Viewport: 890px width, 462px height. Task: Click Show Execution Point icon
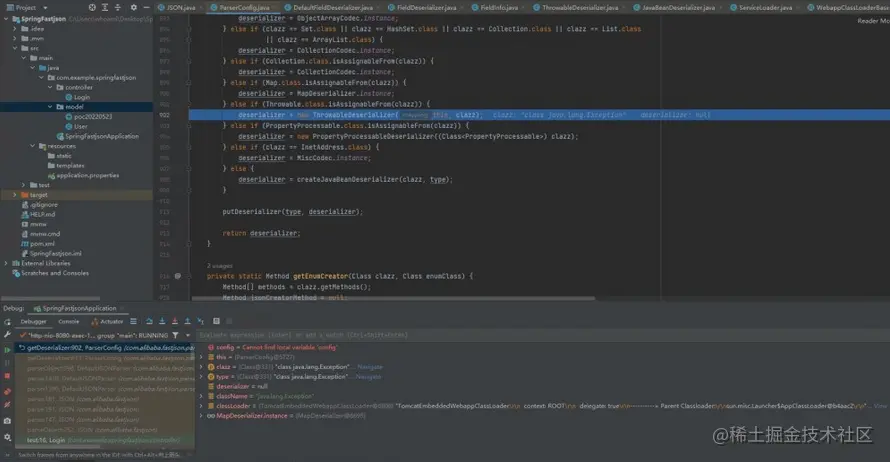(133, 321)
